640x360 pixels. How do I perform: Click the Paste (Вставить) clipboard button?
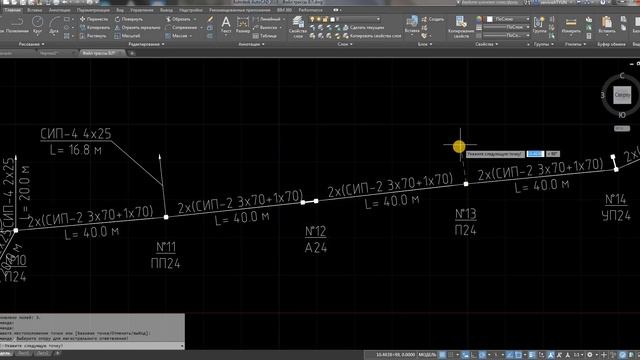pos(607,25)
